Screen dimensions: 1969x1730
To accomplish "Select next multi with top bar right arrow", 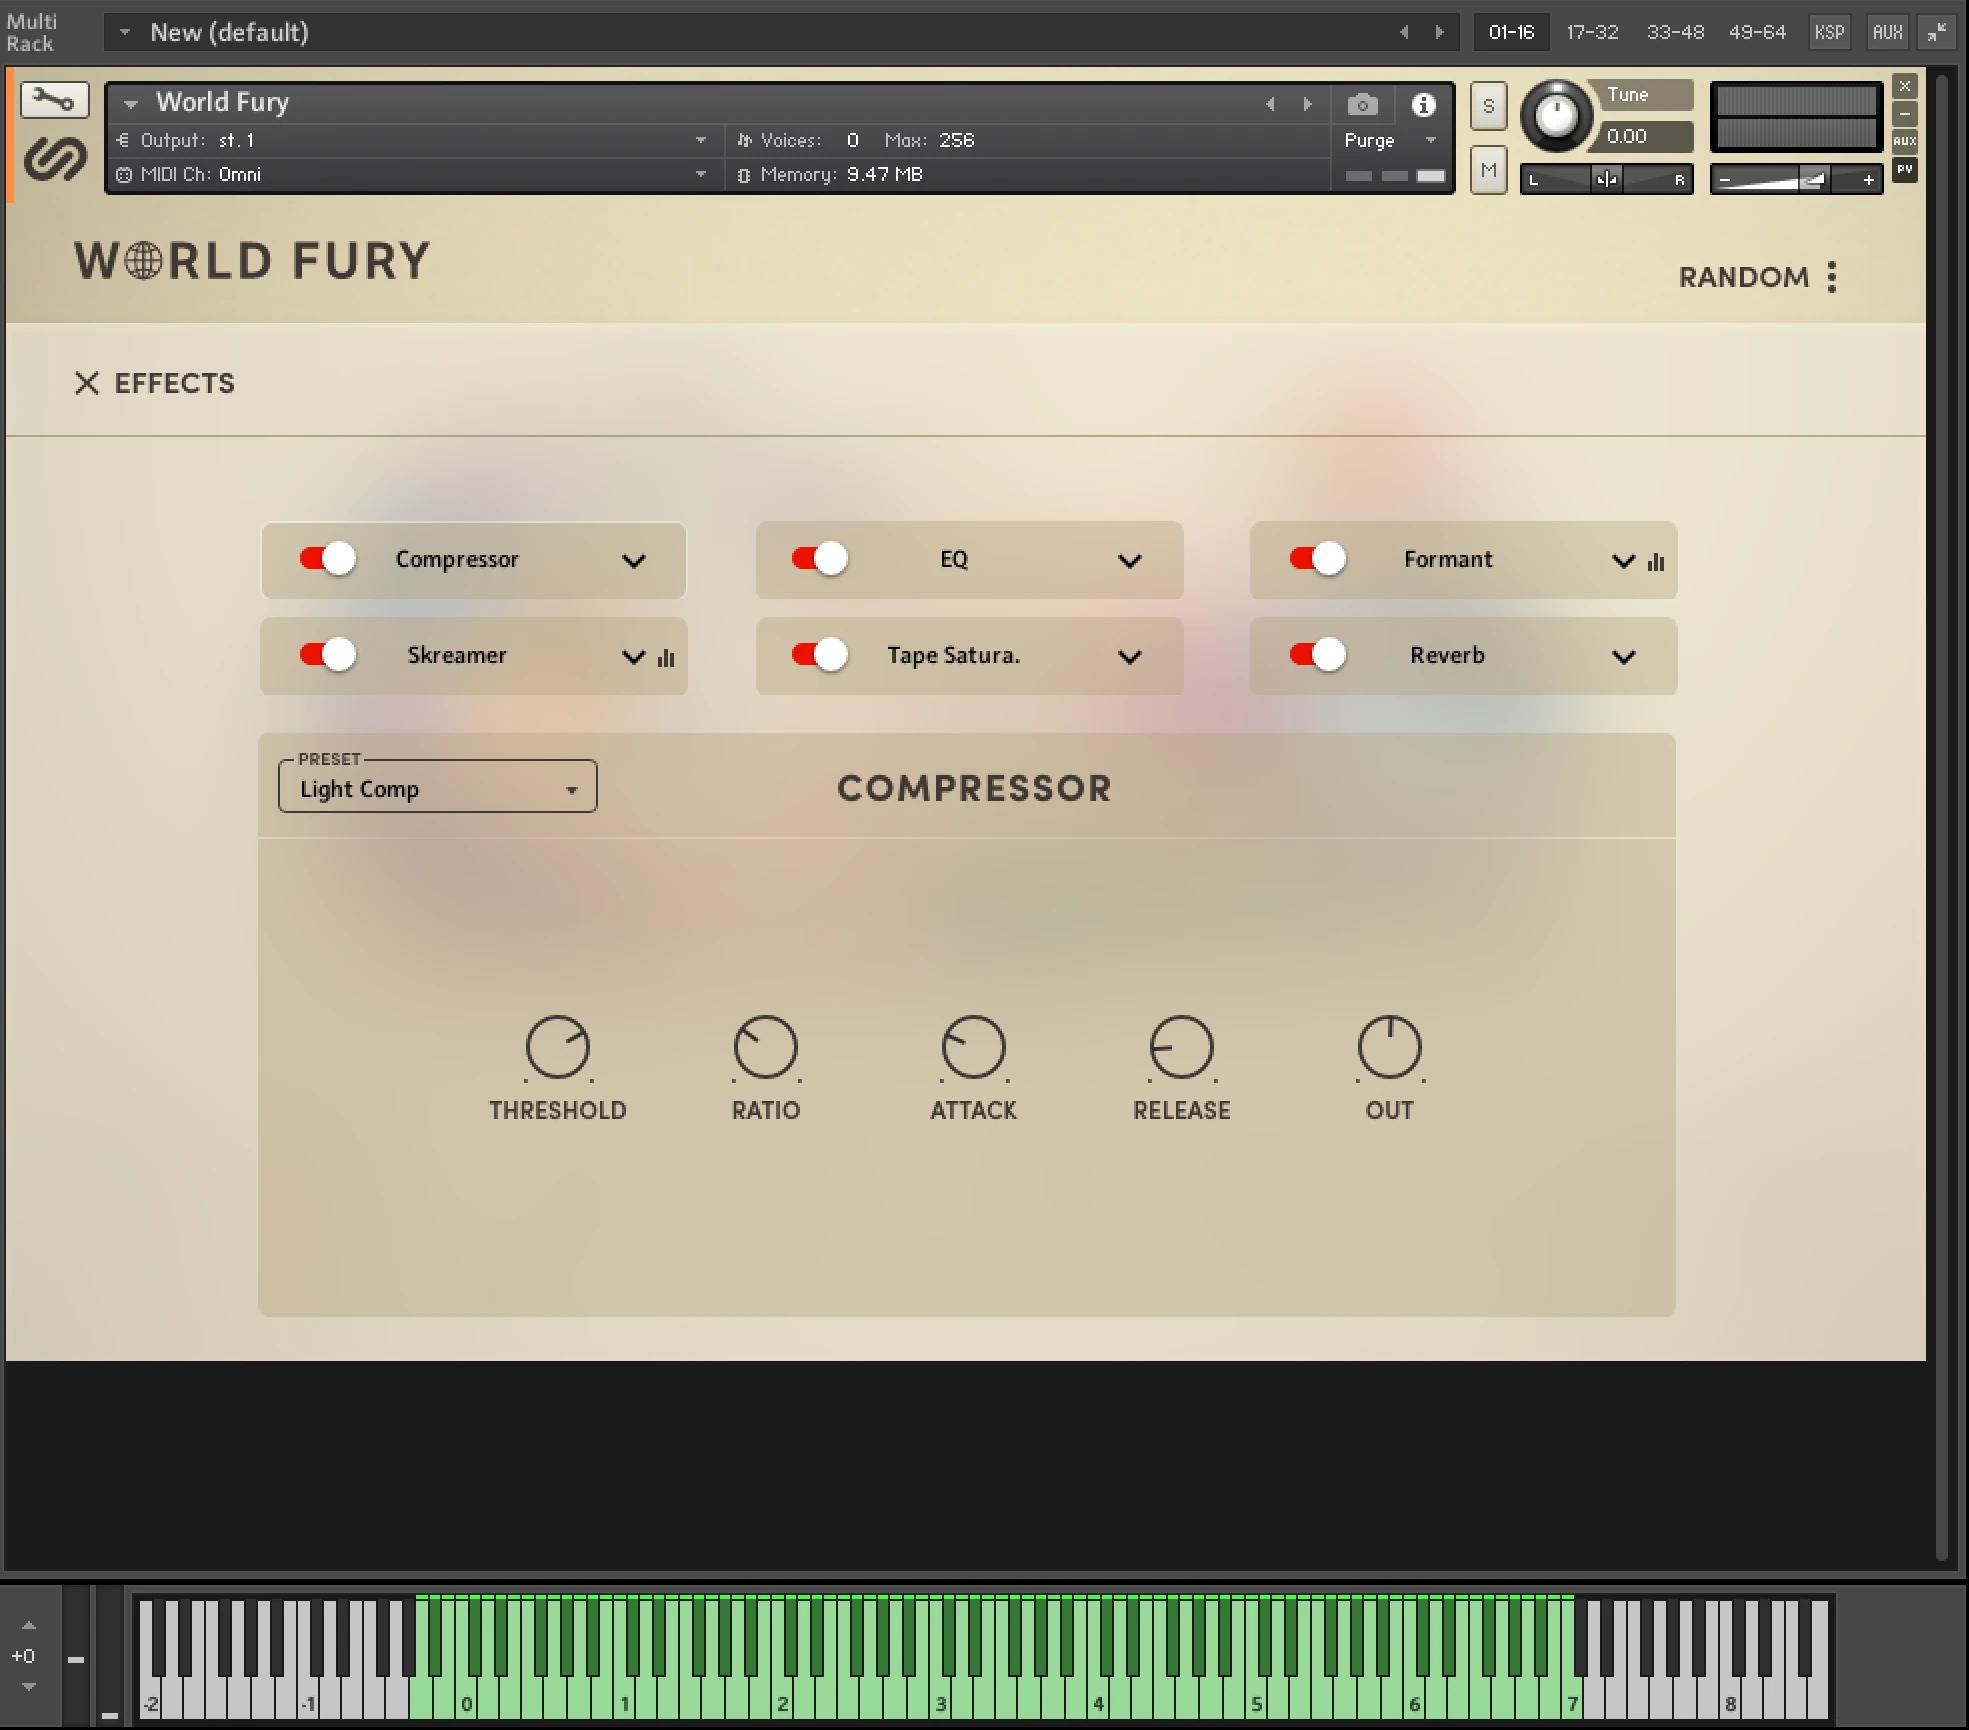I will click(1439, 32).
